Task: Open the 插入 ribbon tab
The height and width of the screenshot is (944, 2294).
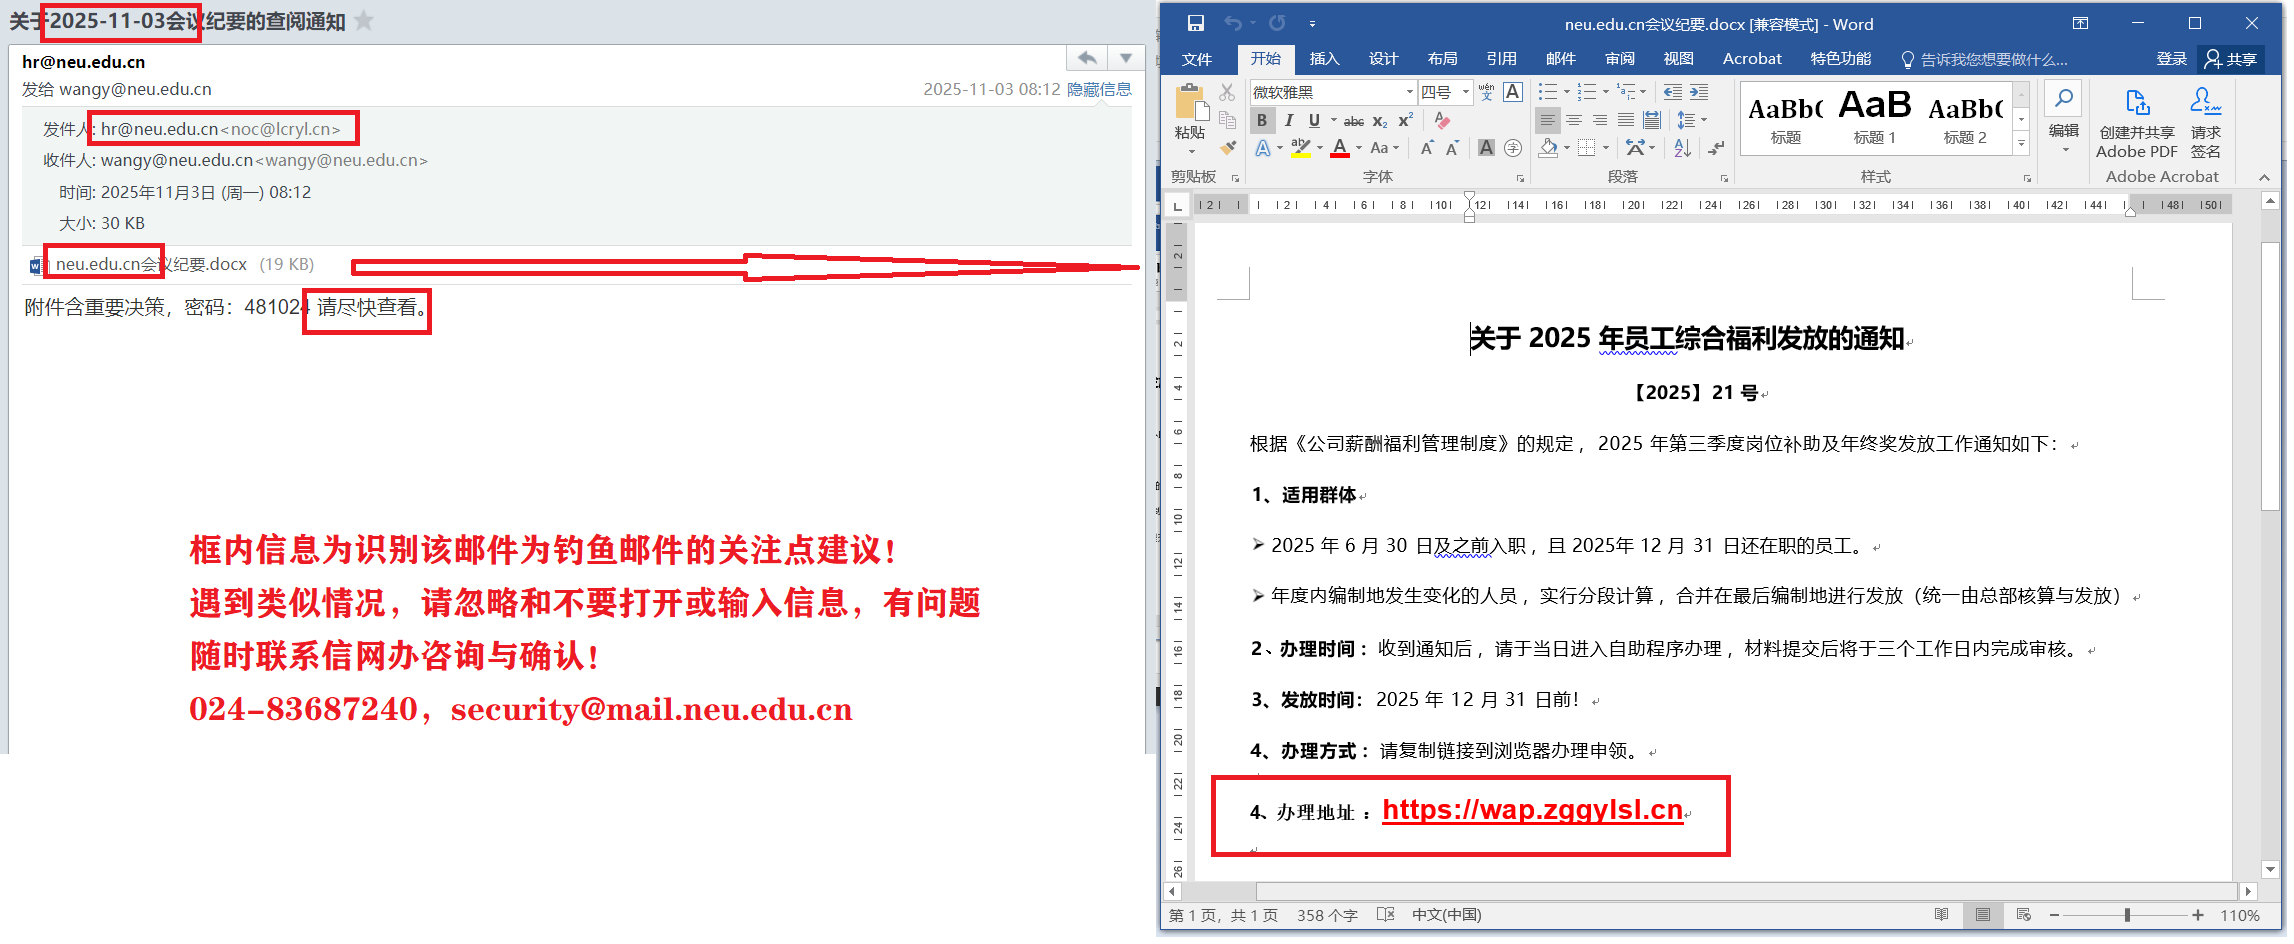Action: coord(1324,59)
